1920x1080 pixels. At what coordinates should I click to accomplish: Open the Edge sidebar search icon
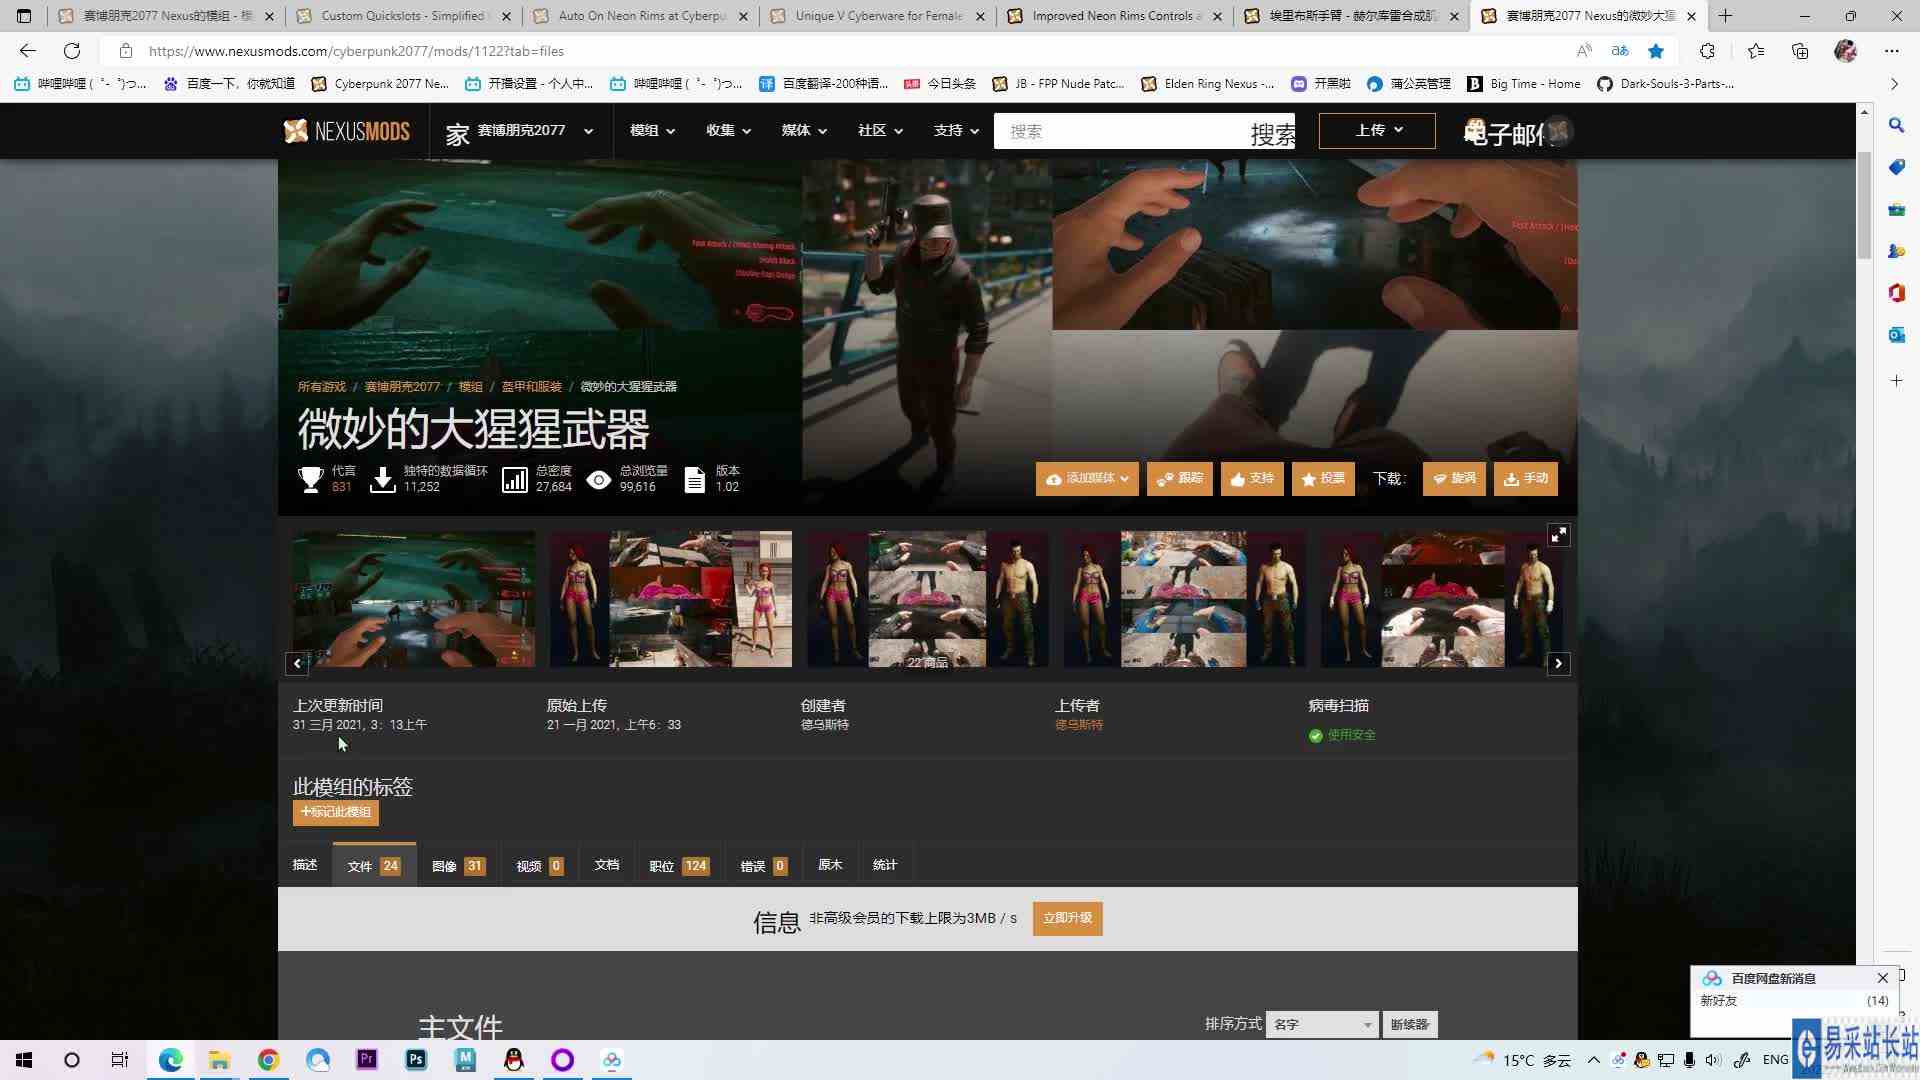[x=1896, y=125]
